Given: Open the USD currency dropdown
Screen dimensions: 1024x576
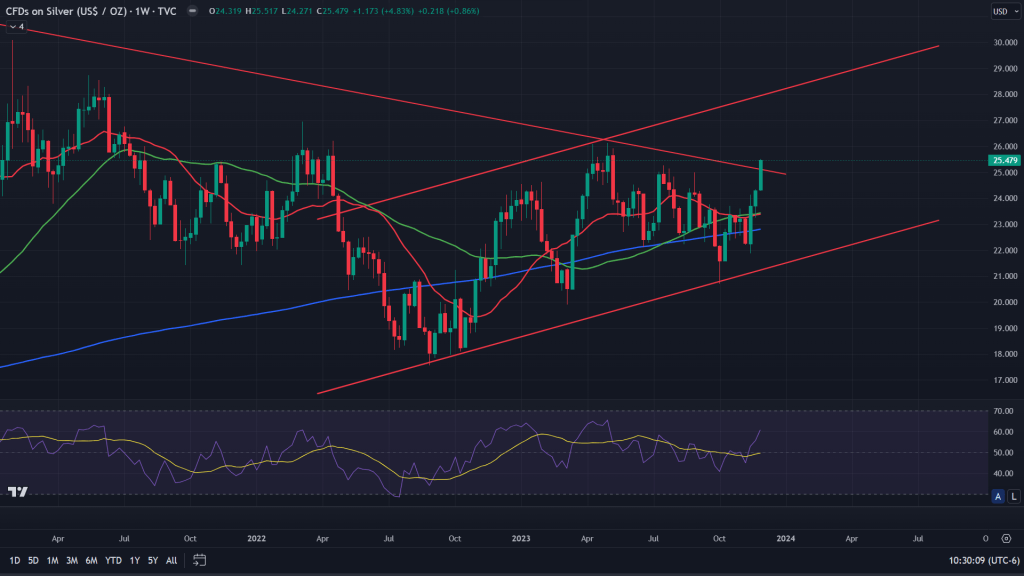Looking at the screenshot, I should tap(1002, 12).
